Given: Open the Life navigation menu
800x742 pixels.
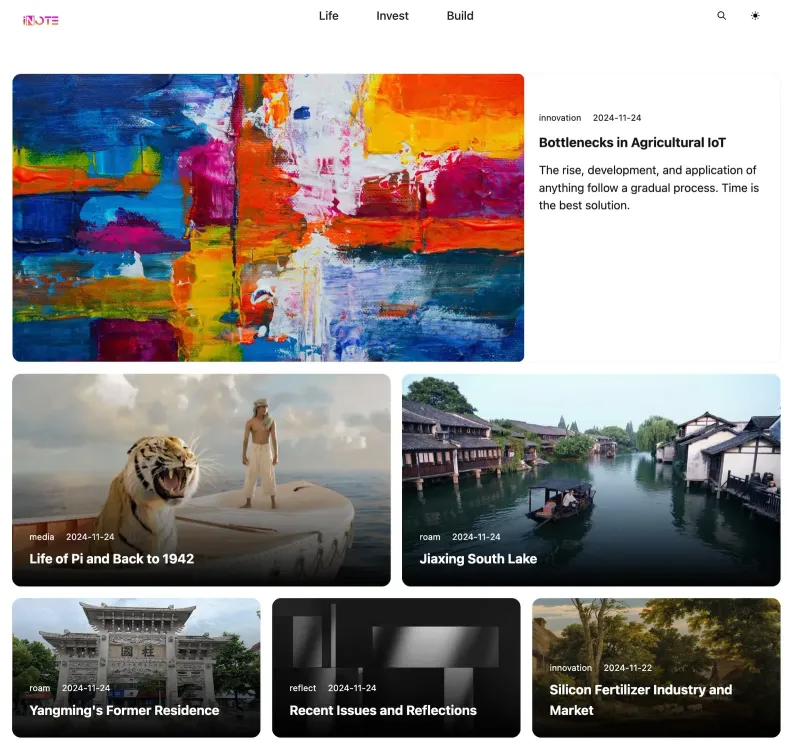Looking at the screenshot, I should click(328, 16).
